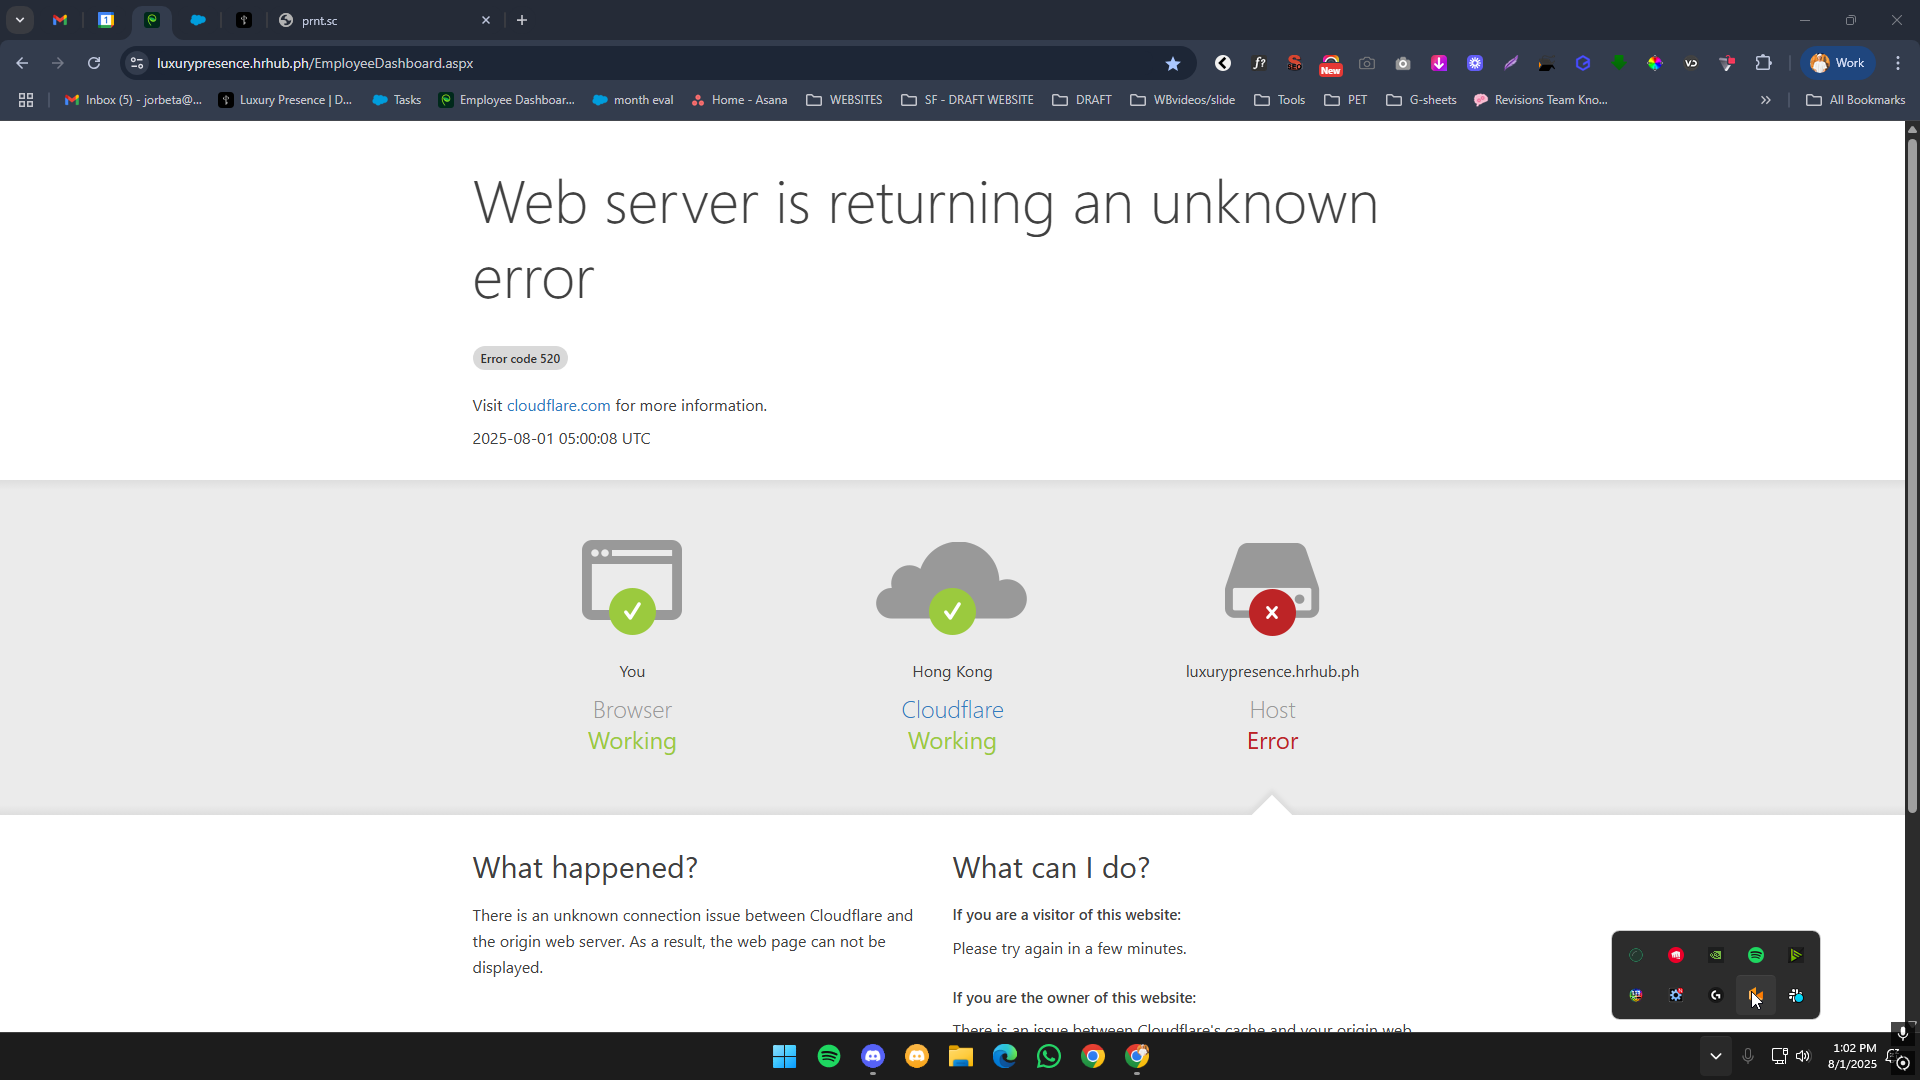Expand the PET bookmark folder
The height and width of the screenshot is (1080, 1920).
pyautogui.click(x=1345, y=100)
